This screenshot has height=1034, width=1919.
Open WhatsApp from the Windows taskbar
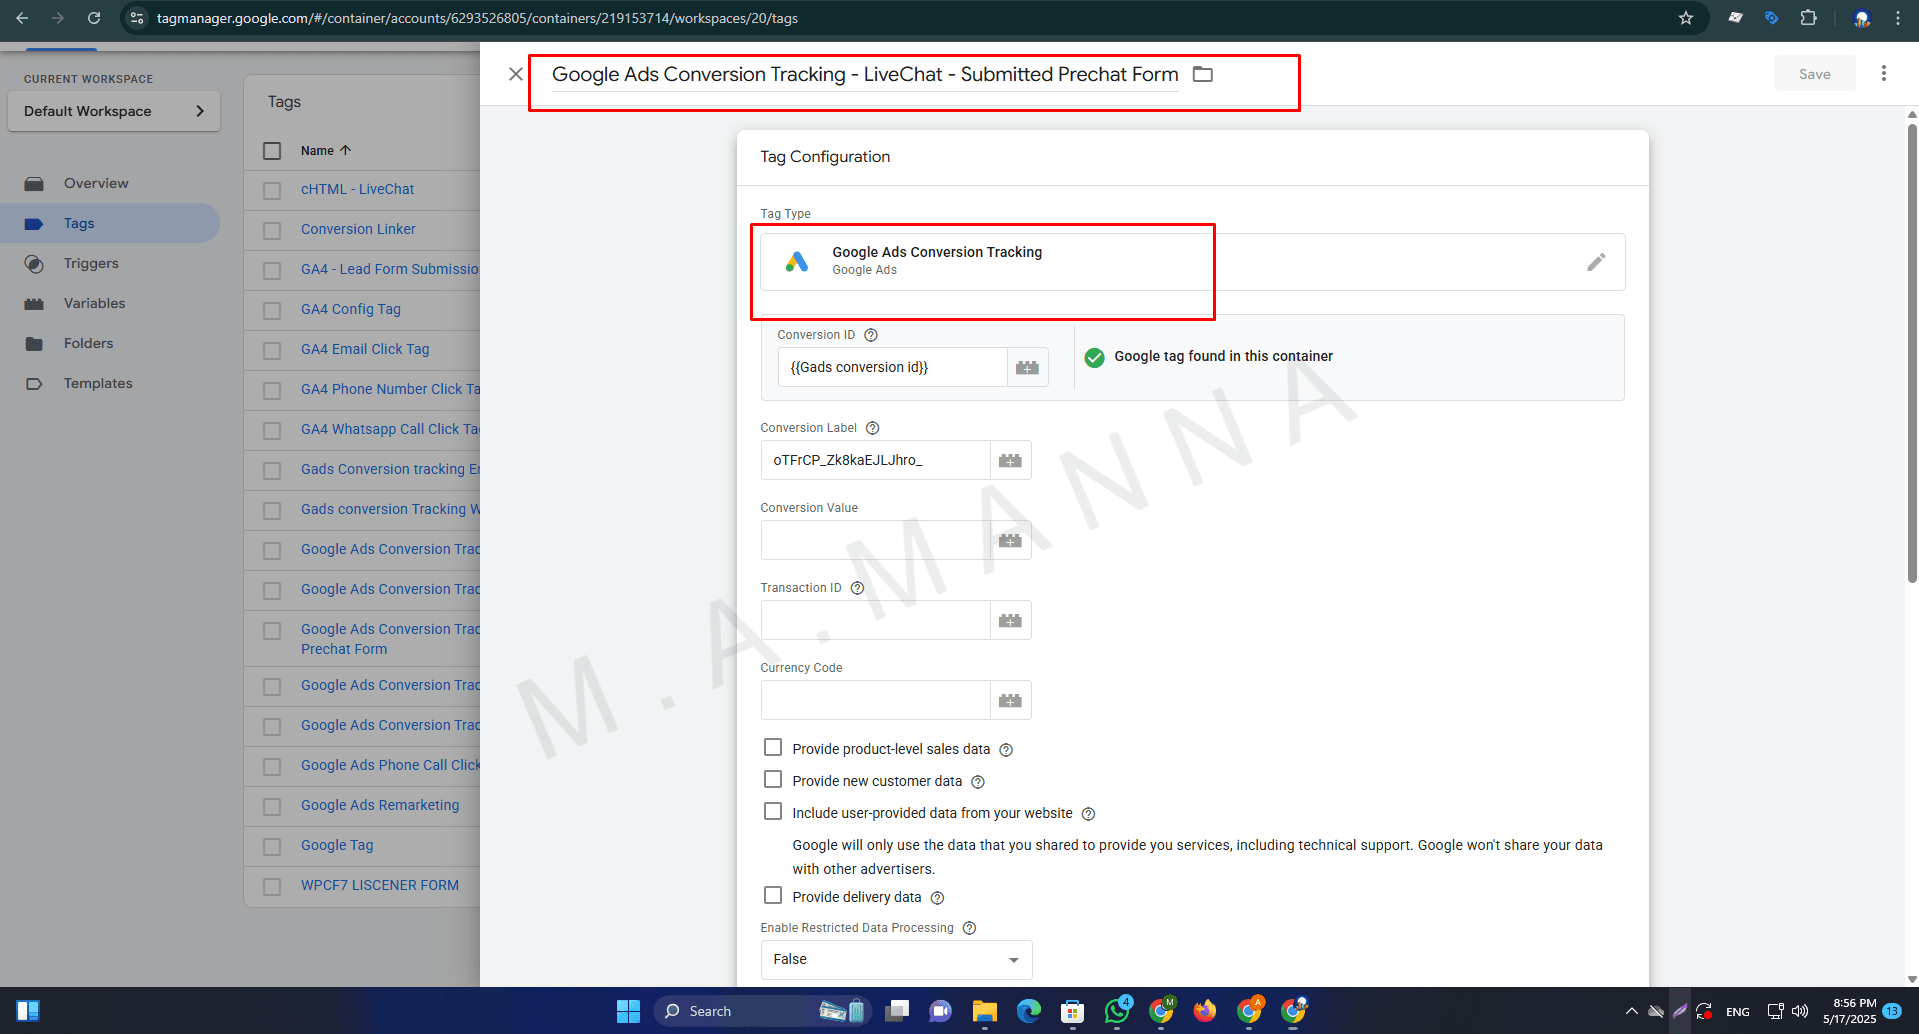click(x=1117, y=1011)
